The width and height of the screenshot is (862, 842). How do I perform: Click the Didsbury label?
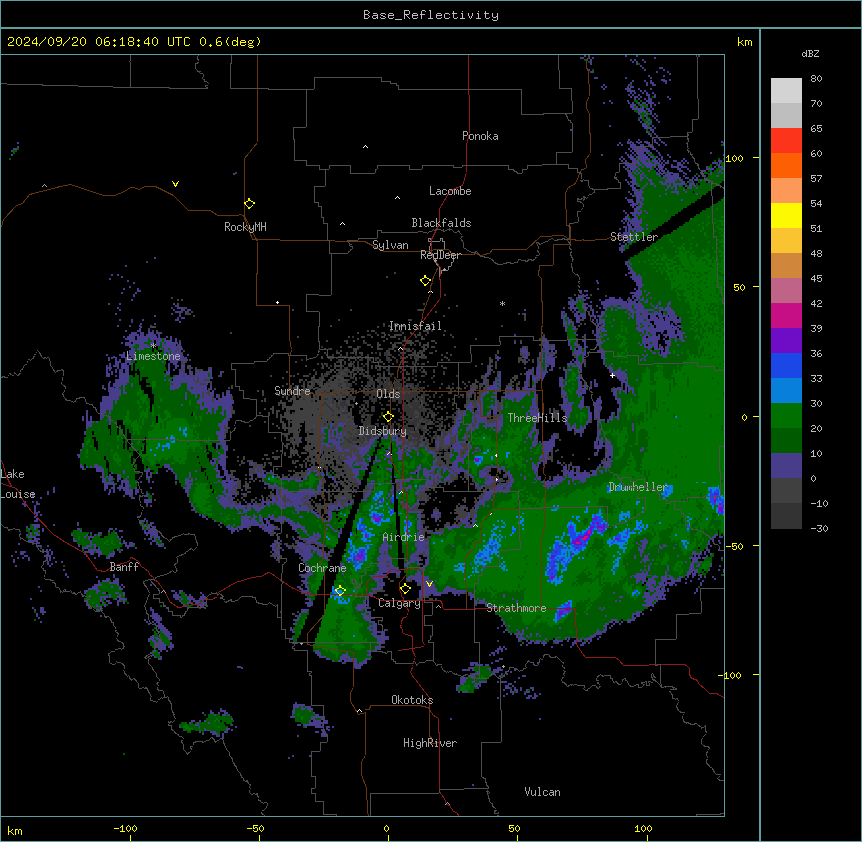(383, 431)
